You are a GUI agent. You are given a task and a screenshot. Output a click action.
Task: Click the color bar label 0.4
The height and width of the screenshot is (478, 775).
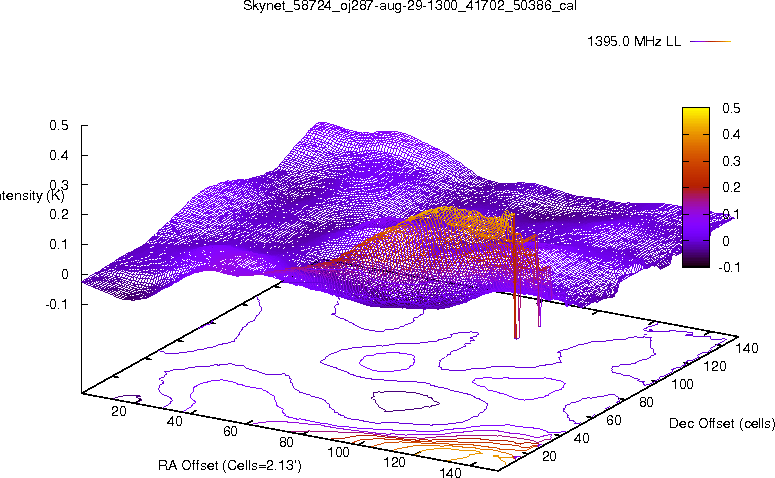pyautogui.click(x=731, y=134)
